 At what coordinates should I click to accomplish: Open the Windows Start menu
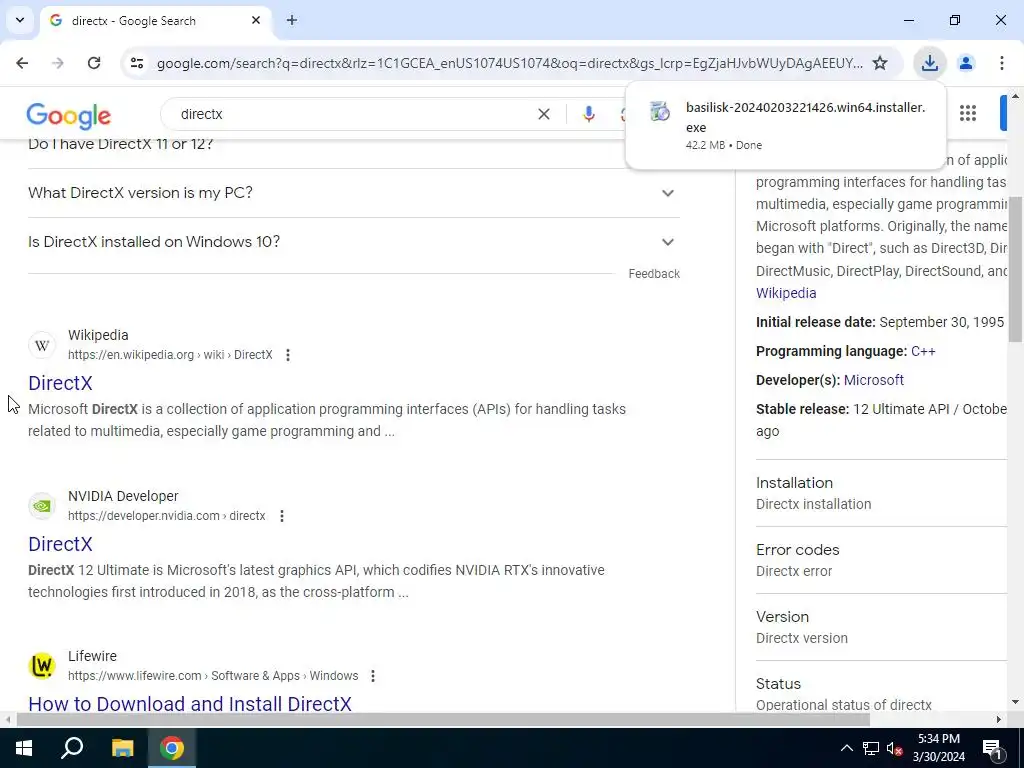tap(24, 748)
